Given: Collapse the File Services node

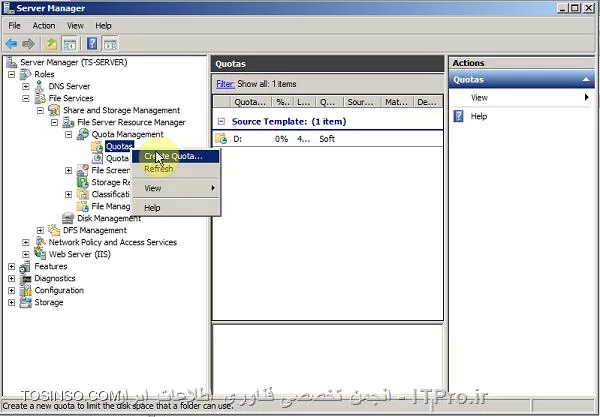Looking at the screenshot, I should [x=26, y=98].
